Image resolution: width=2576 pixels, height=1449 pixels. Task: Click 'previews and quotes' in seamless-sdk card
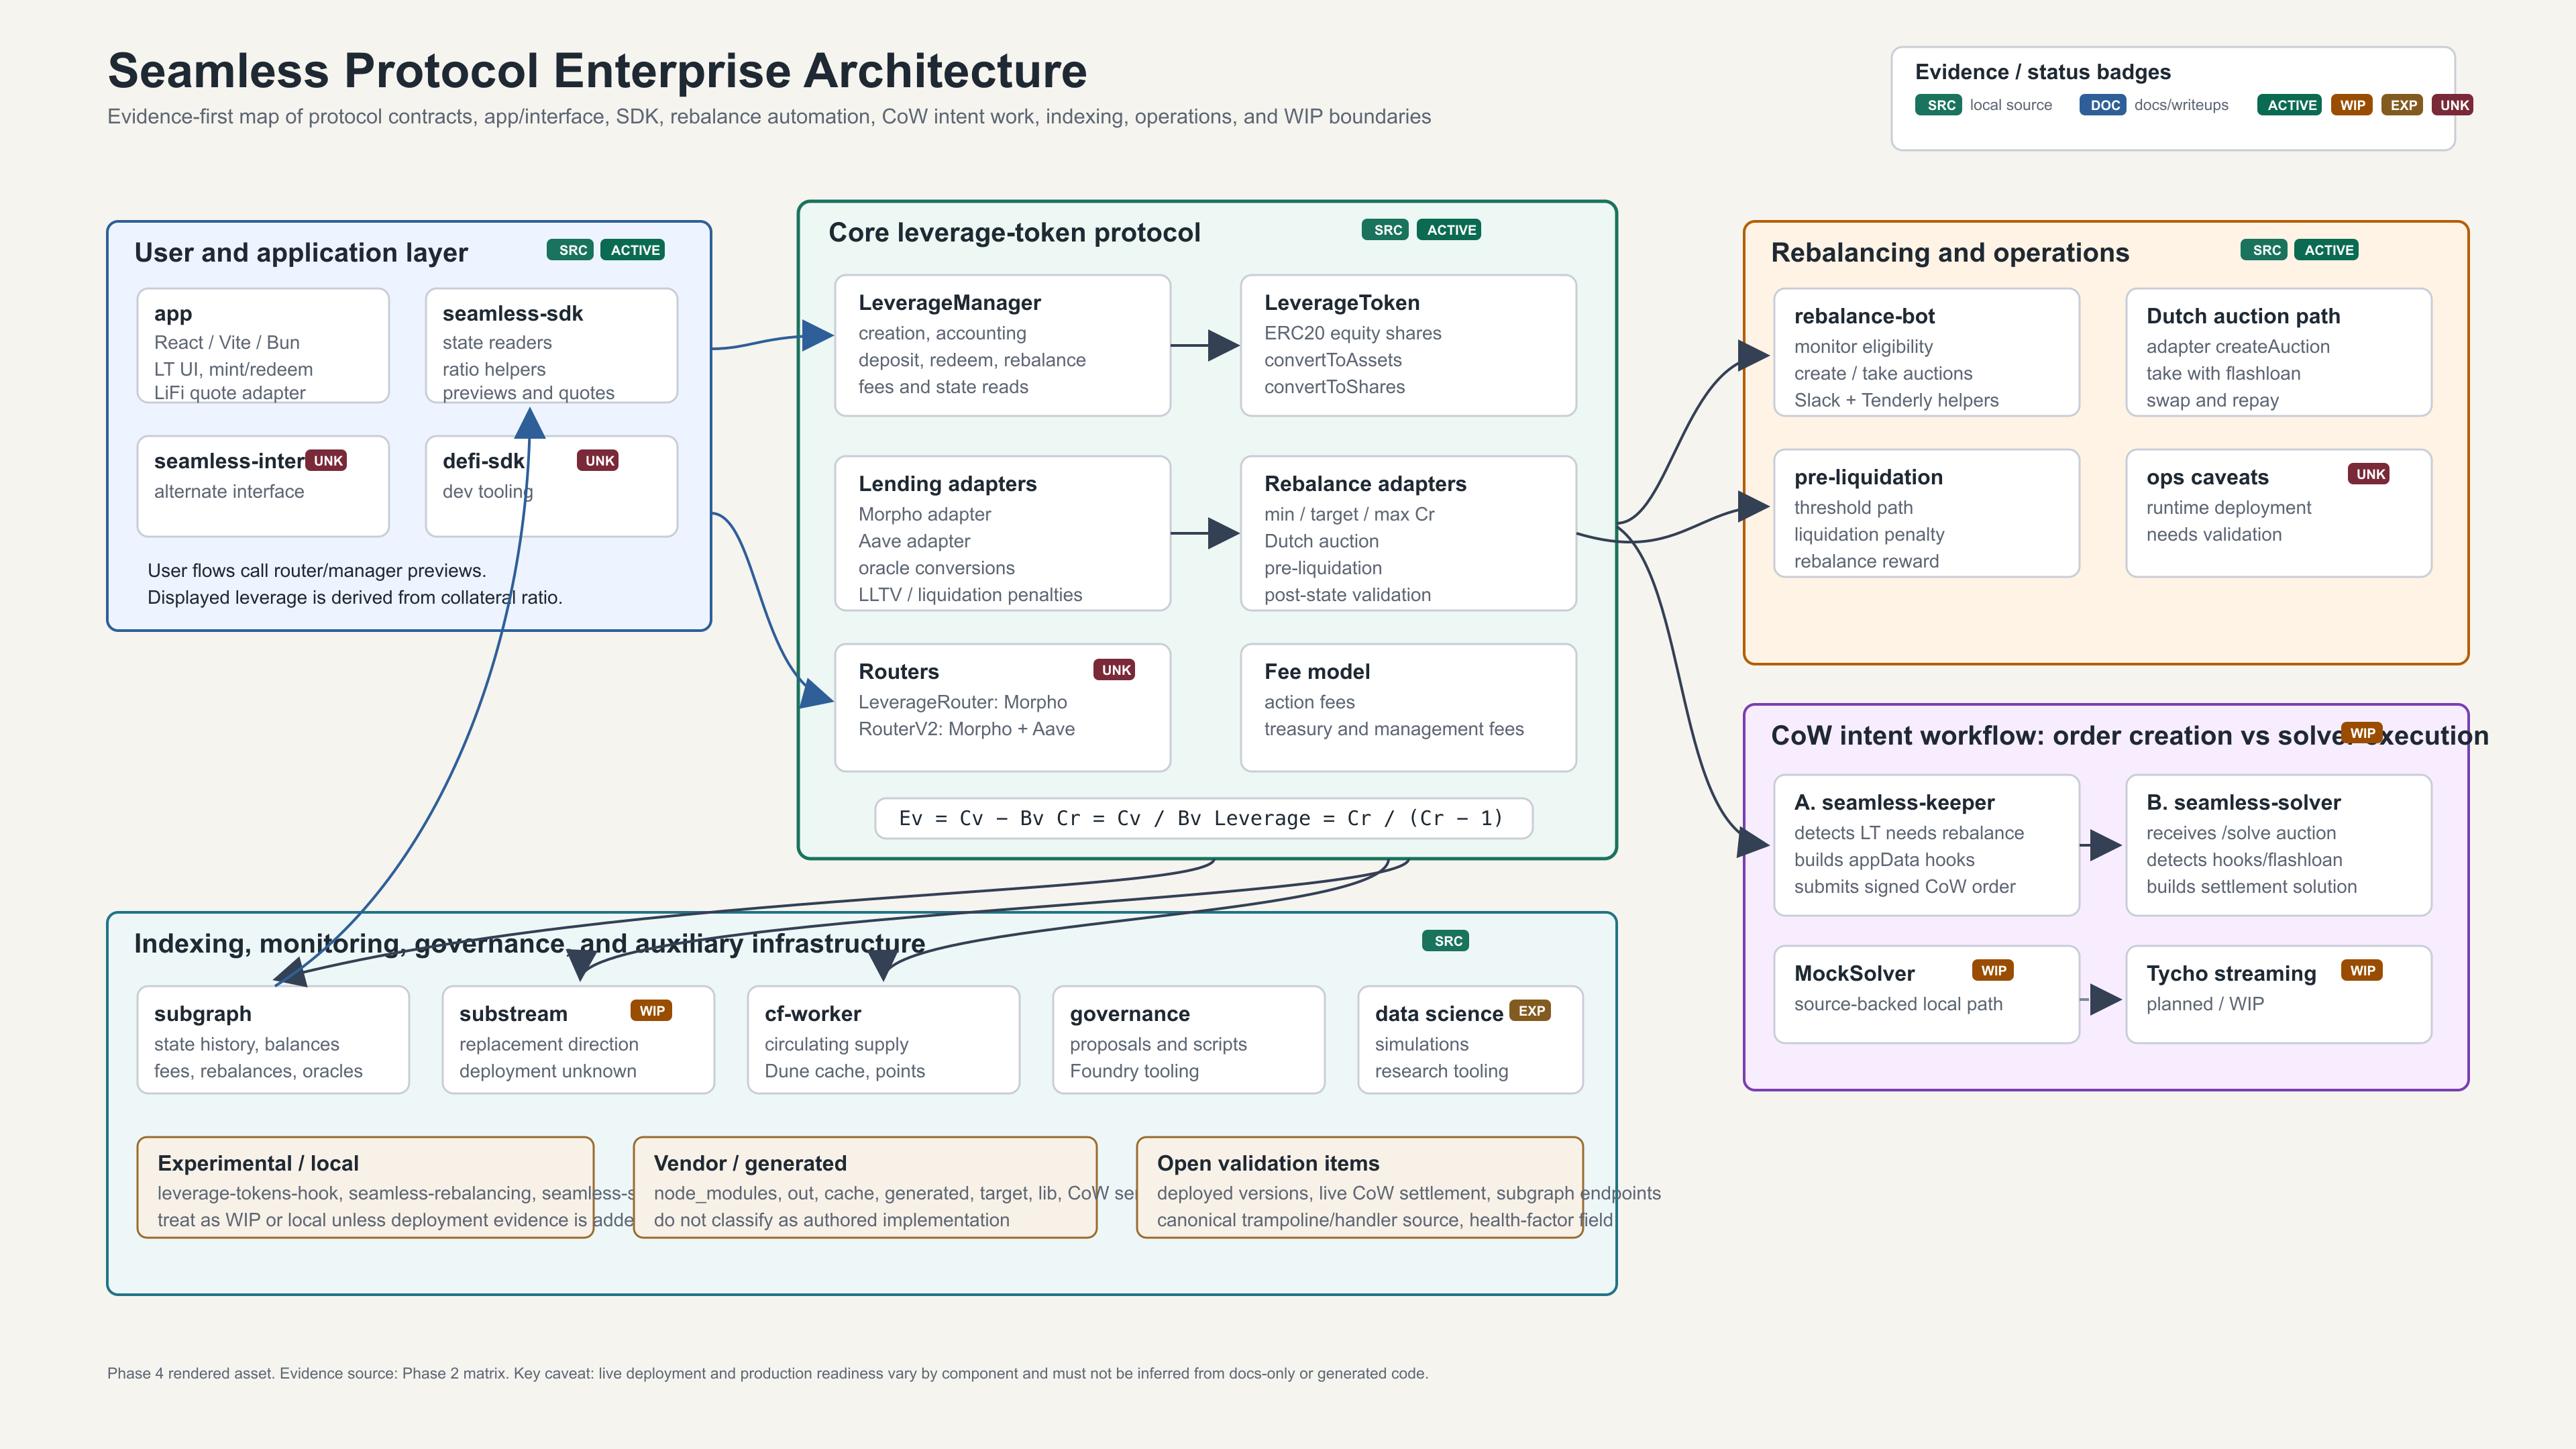(528, 393)
